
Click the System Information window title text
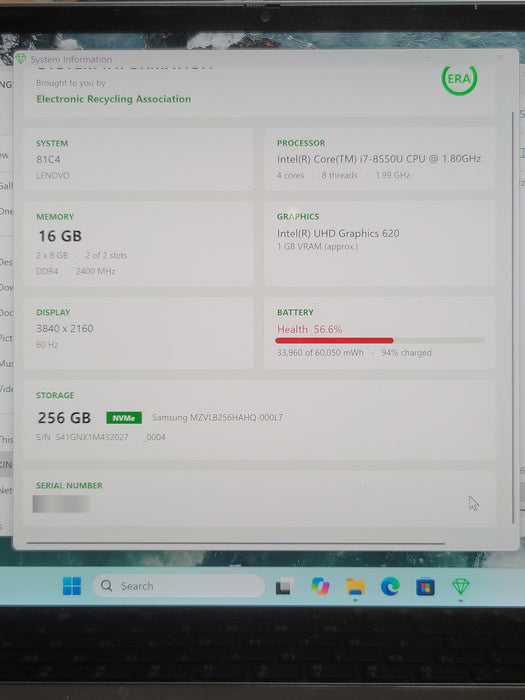(x=71, y=59)
